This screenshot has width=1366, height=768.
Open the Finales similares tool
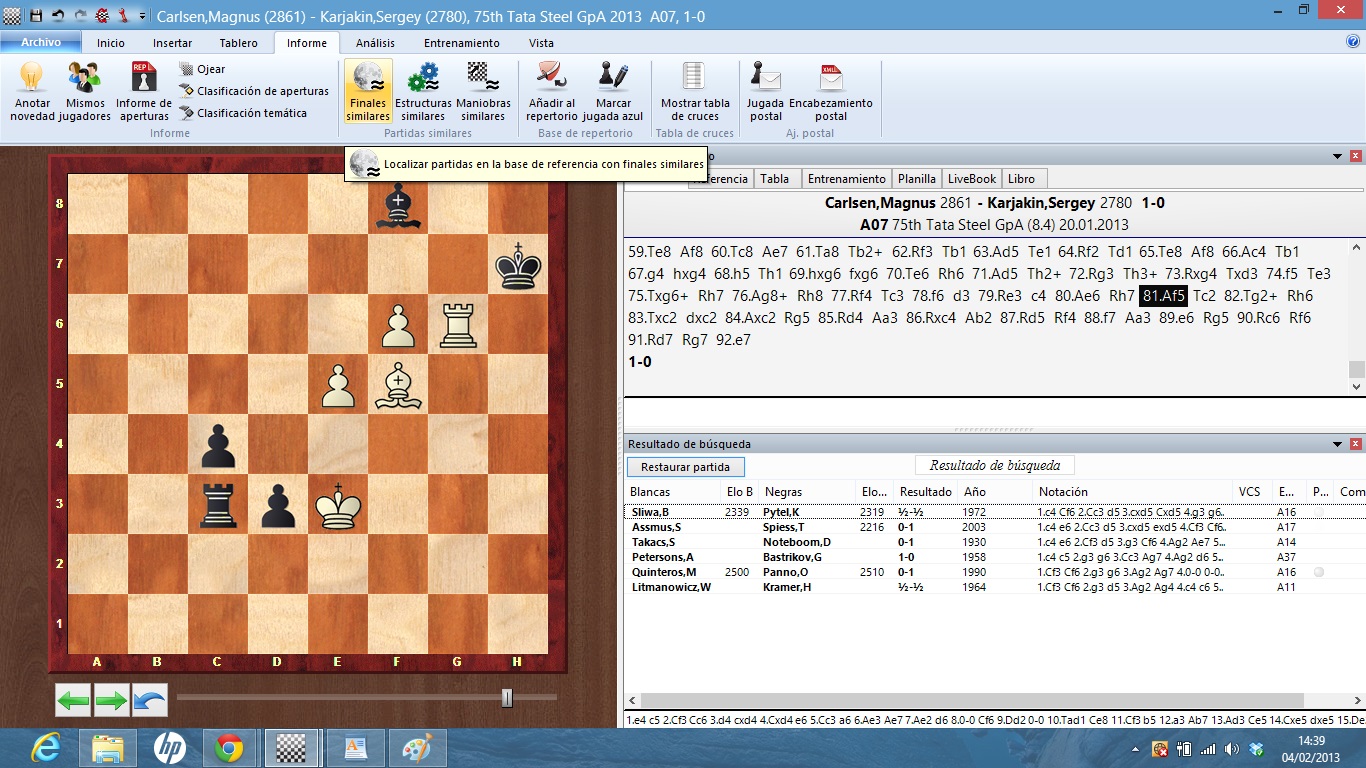(x=367, y=90)
